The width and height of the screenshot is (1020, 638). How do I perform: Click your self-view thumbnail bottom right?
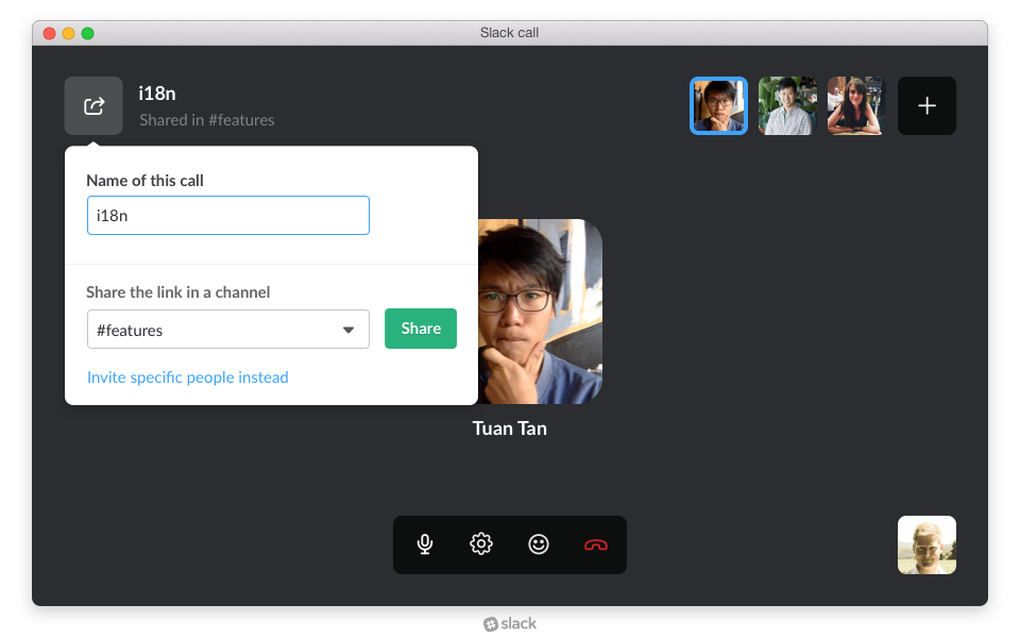point(926,545)
